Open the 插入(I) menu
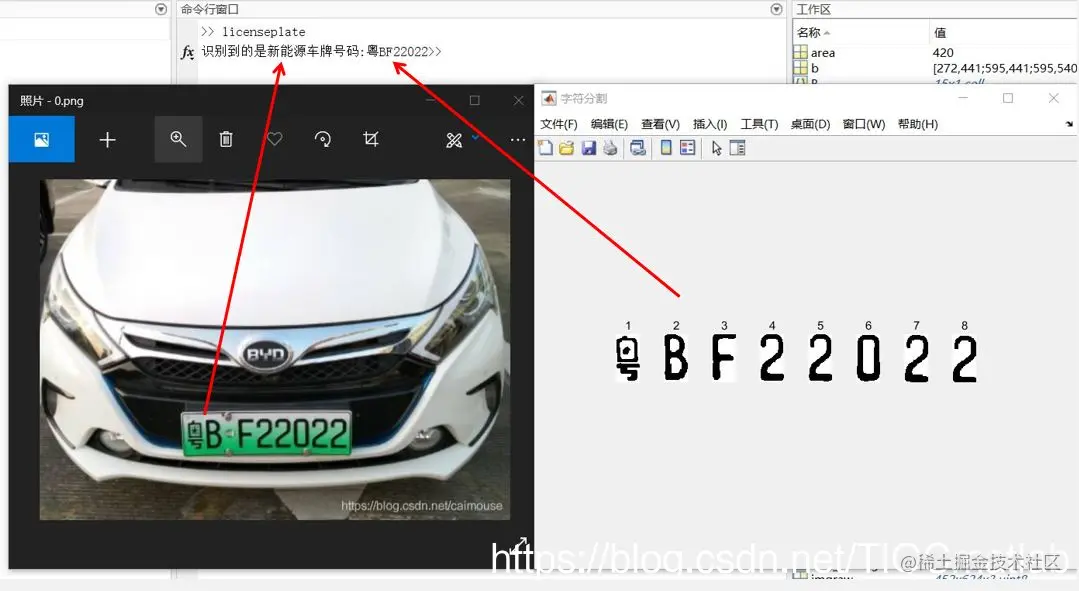Viewport: 1079px width, 591px height. (x=710, y=125)
